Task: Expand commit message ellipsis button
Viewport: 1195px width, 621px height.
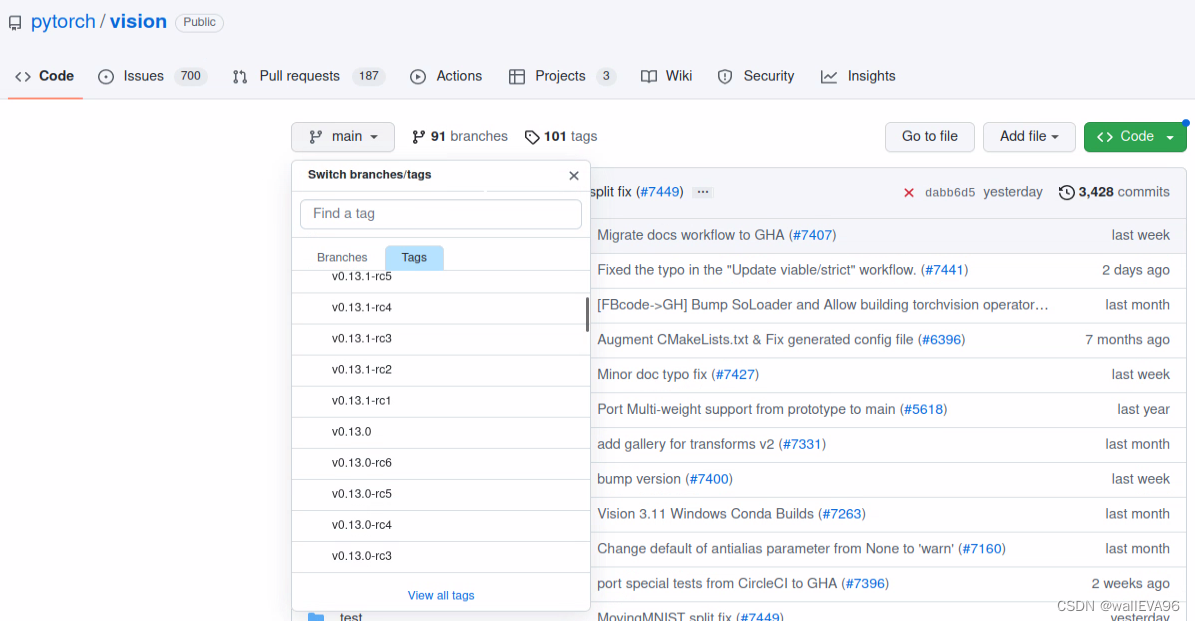Action: click(x=703, y=192)
